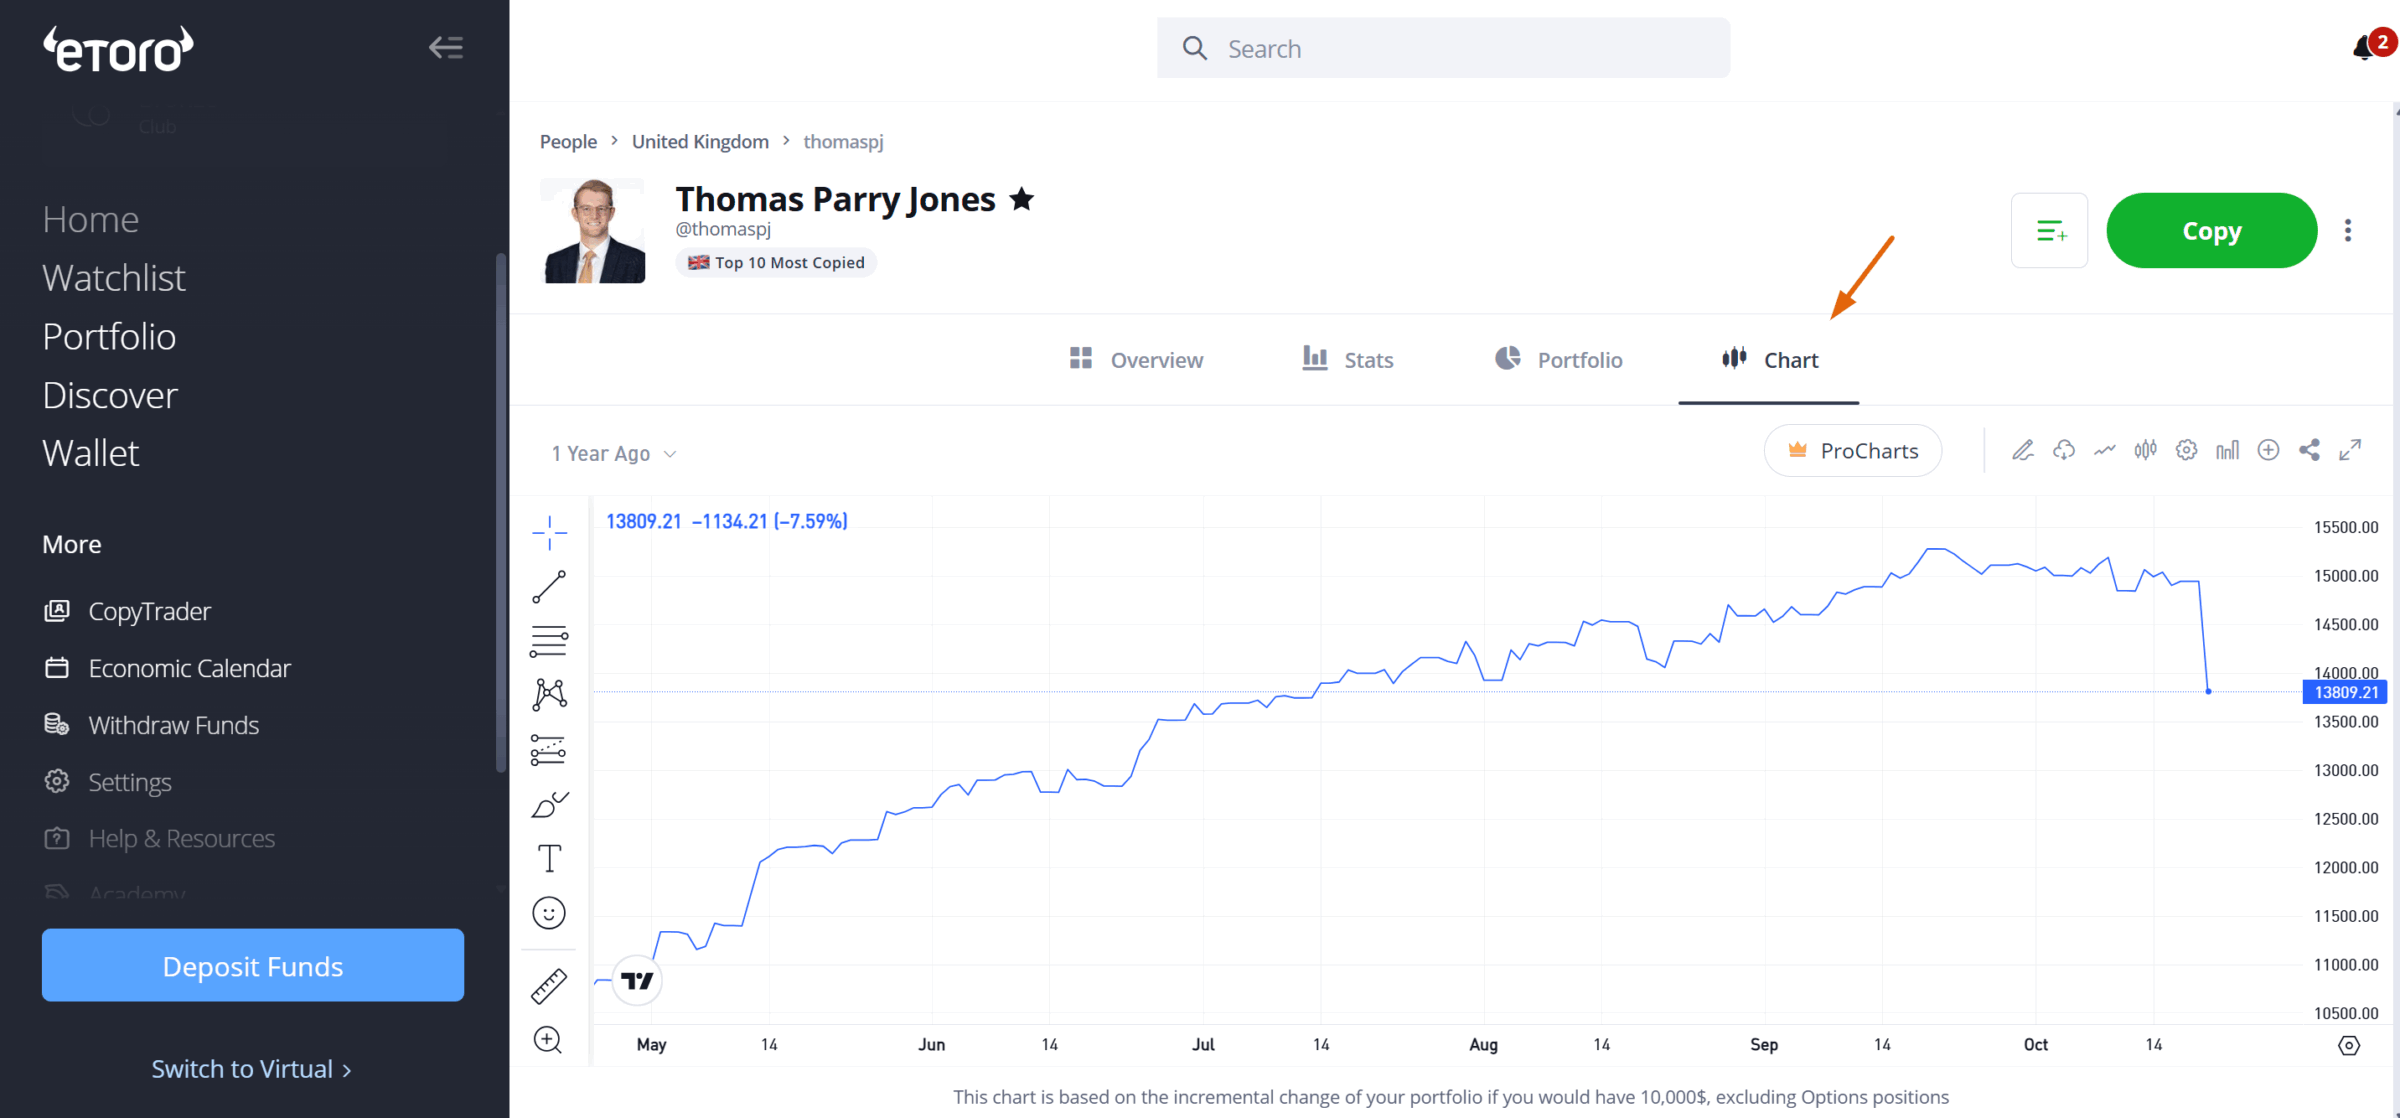Collapse the sidebar with arrow icon
This screenshot has height=1118, width=2400.
point(446,47)
